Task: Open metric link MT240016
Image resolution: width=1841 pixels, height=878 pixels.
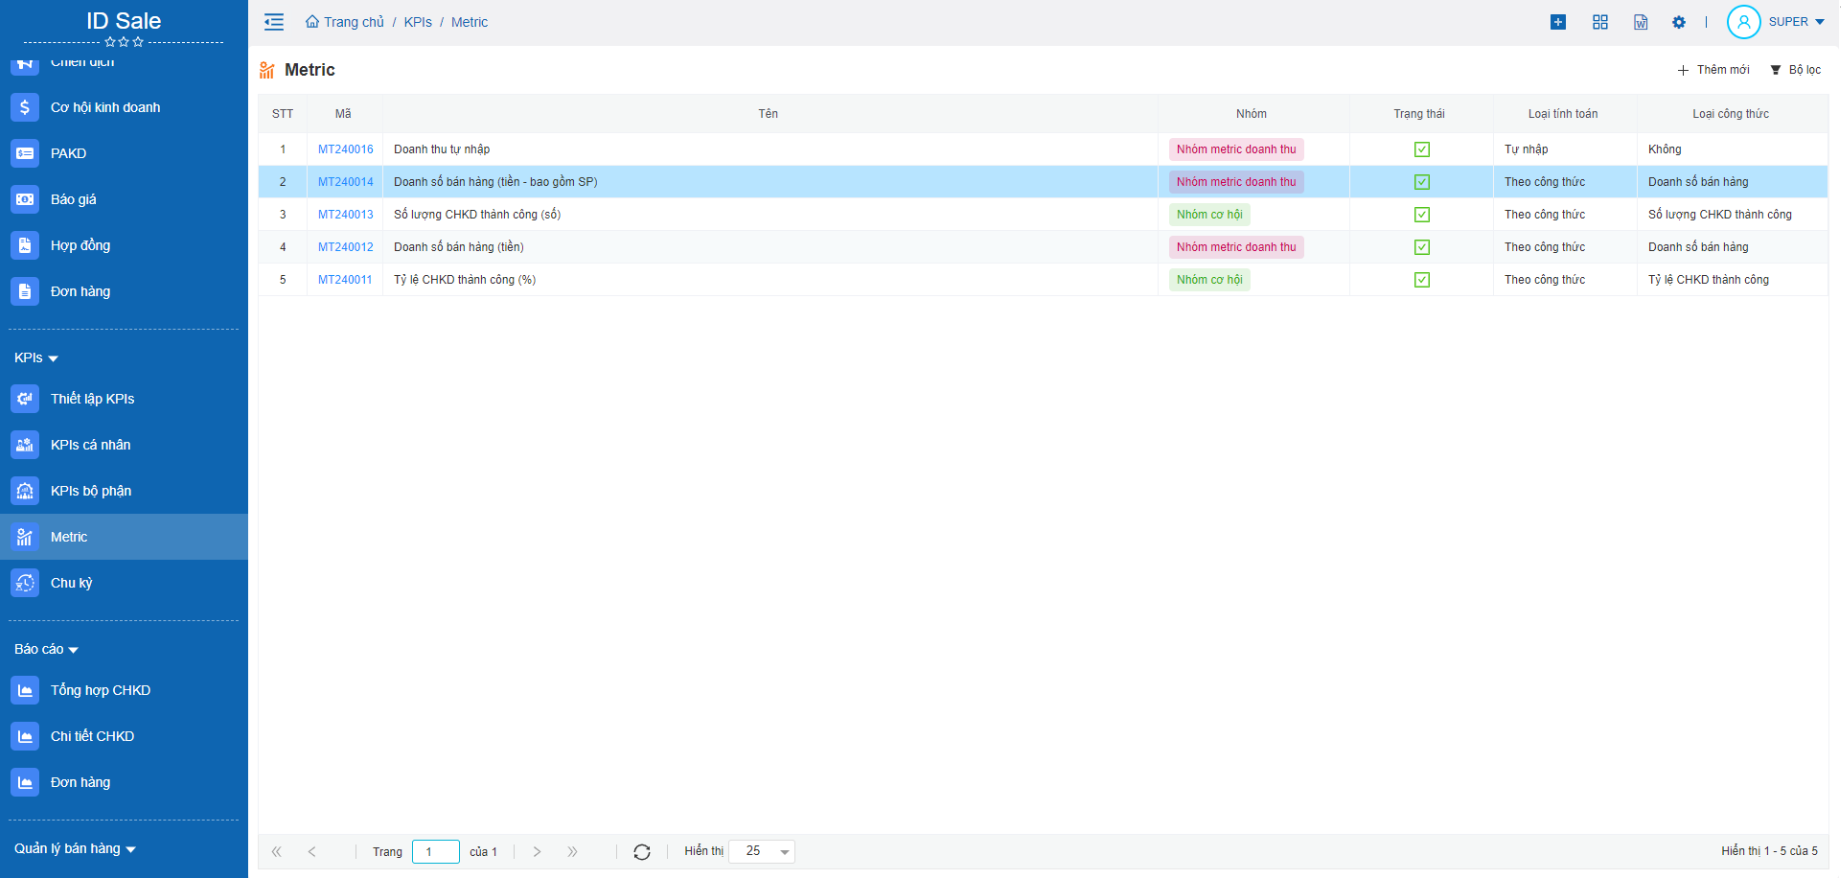Action: tap(345, 149)
